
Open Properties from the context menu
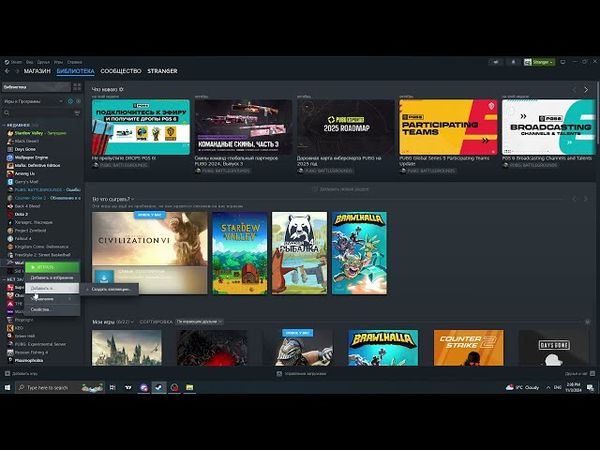(52, 310)
